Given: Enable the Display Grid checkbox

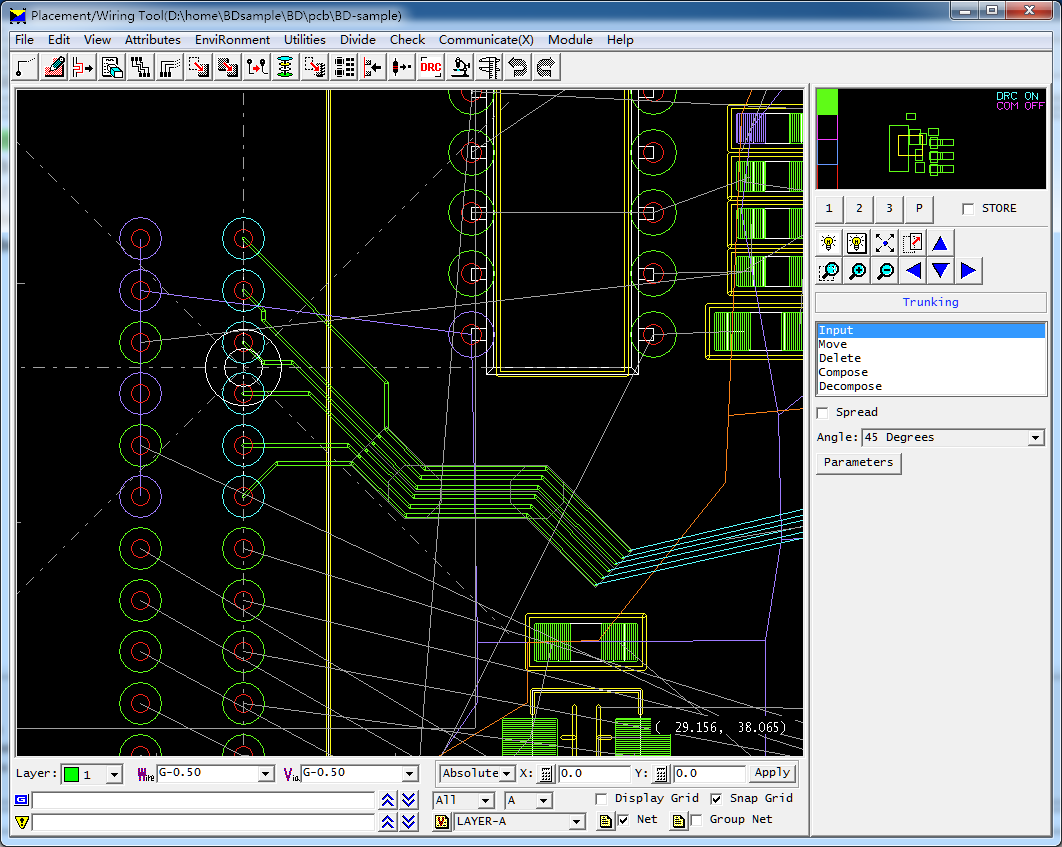Looking at the screenshot, I should 602,799.
